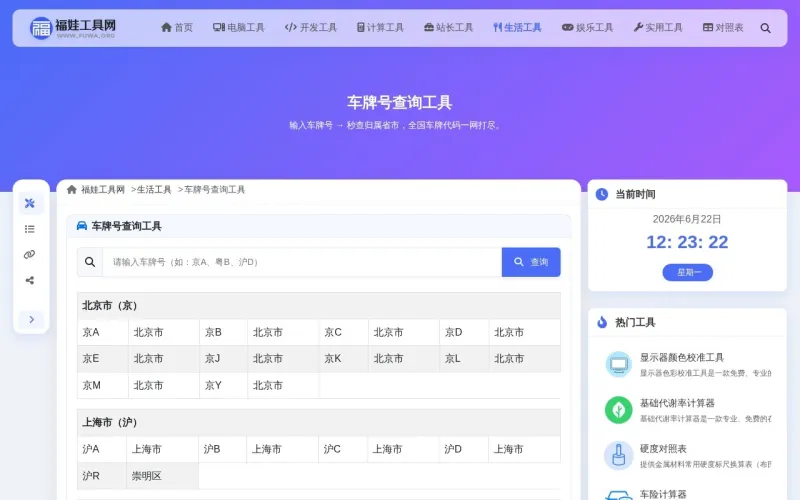Screen dimensions: 800x500
Task: Click the 星期一 weekday badge
Action: (x=687, y=272)
